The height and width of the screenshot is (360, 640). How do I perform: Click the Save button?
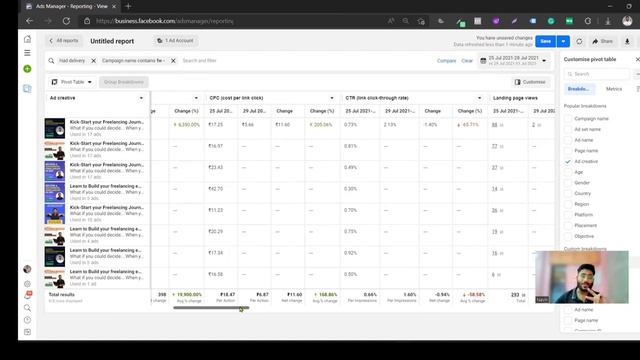(546, 41)
